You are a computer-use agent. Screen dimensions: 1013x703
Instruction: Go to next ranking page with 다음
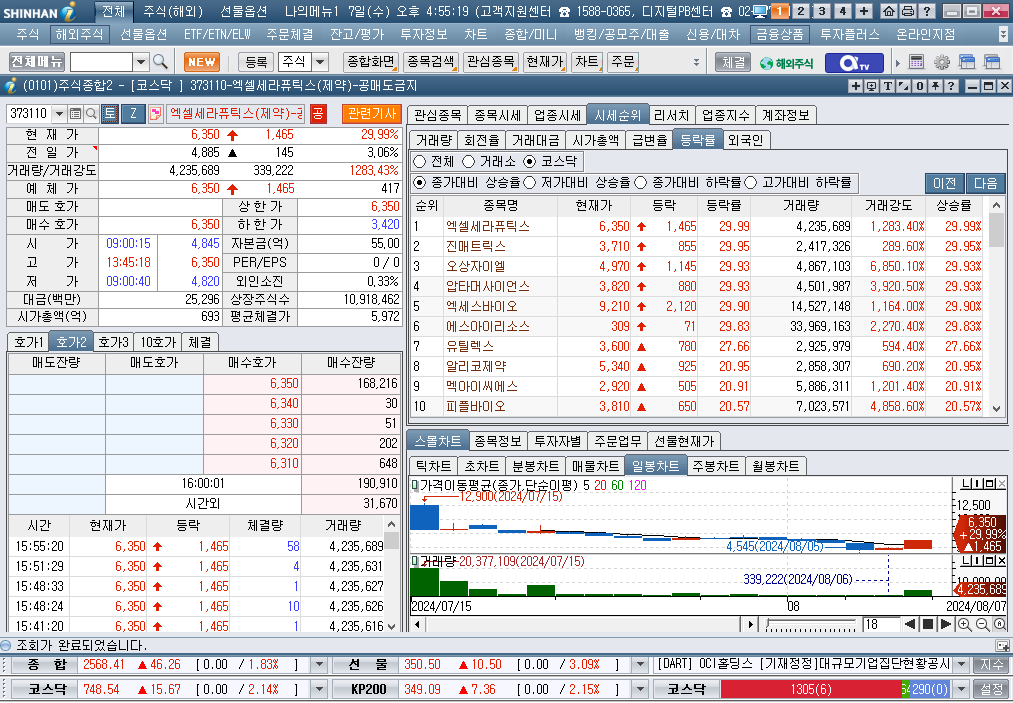pyautogui.click(x=986, y=183)
